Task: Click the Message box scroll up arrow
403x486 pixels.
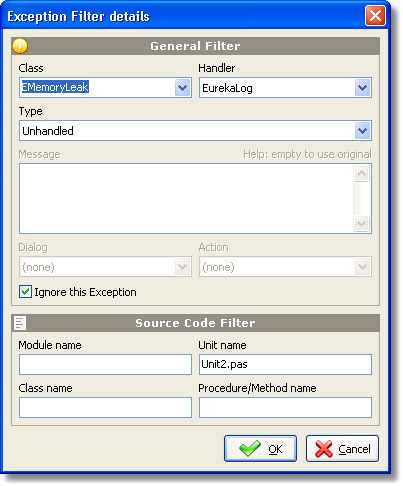Action: pos(362,173)
